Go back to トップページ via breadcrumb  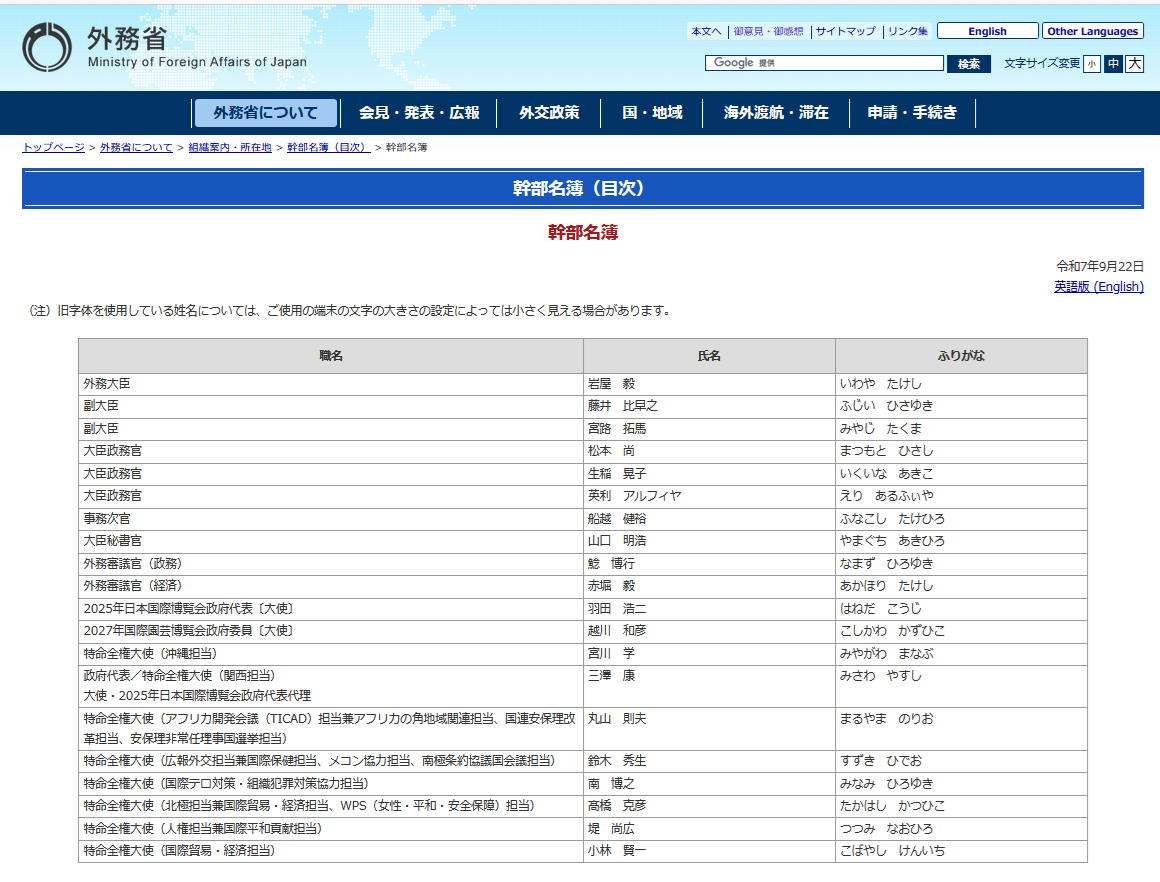(x=50, y=146)
